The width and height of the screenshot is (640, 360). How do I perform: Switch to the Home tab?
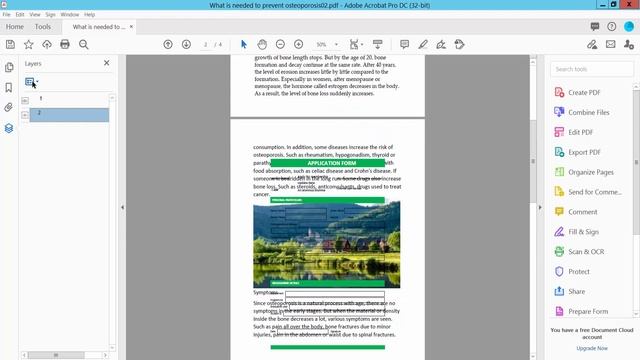(x=15, y=27)
